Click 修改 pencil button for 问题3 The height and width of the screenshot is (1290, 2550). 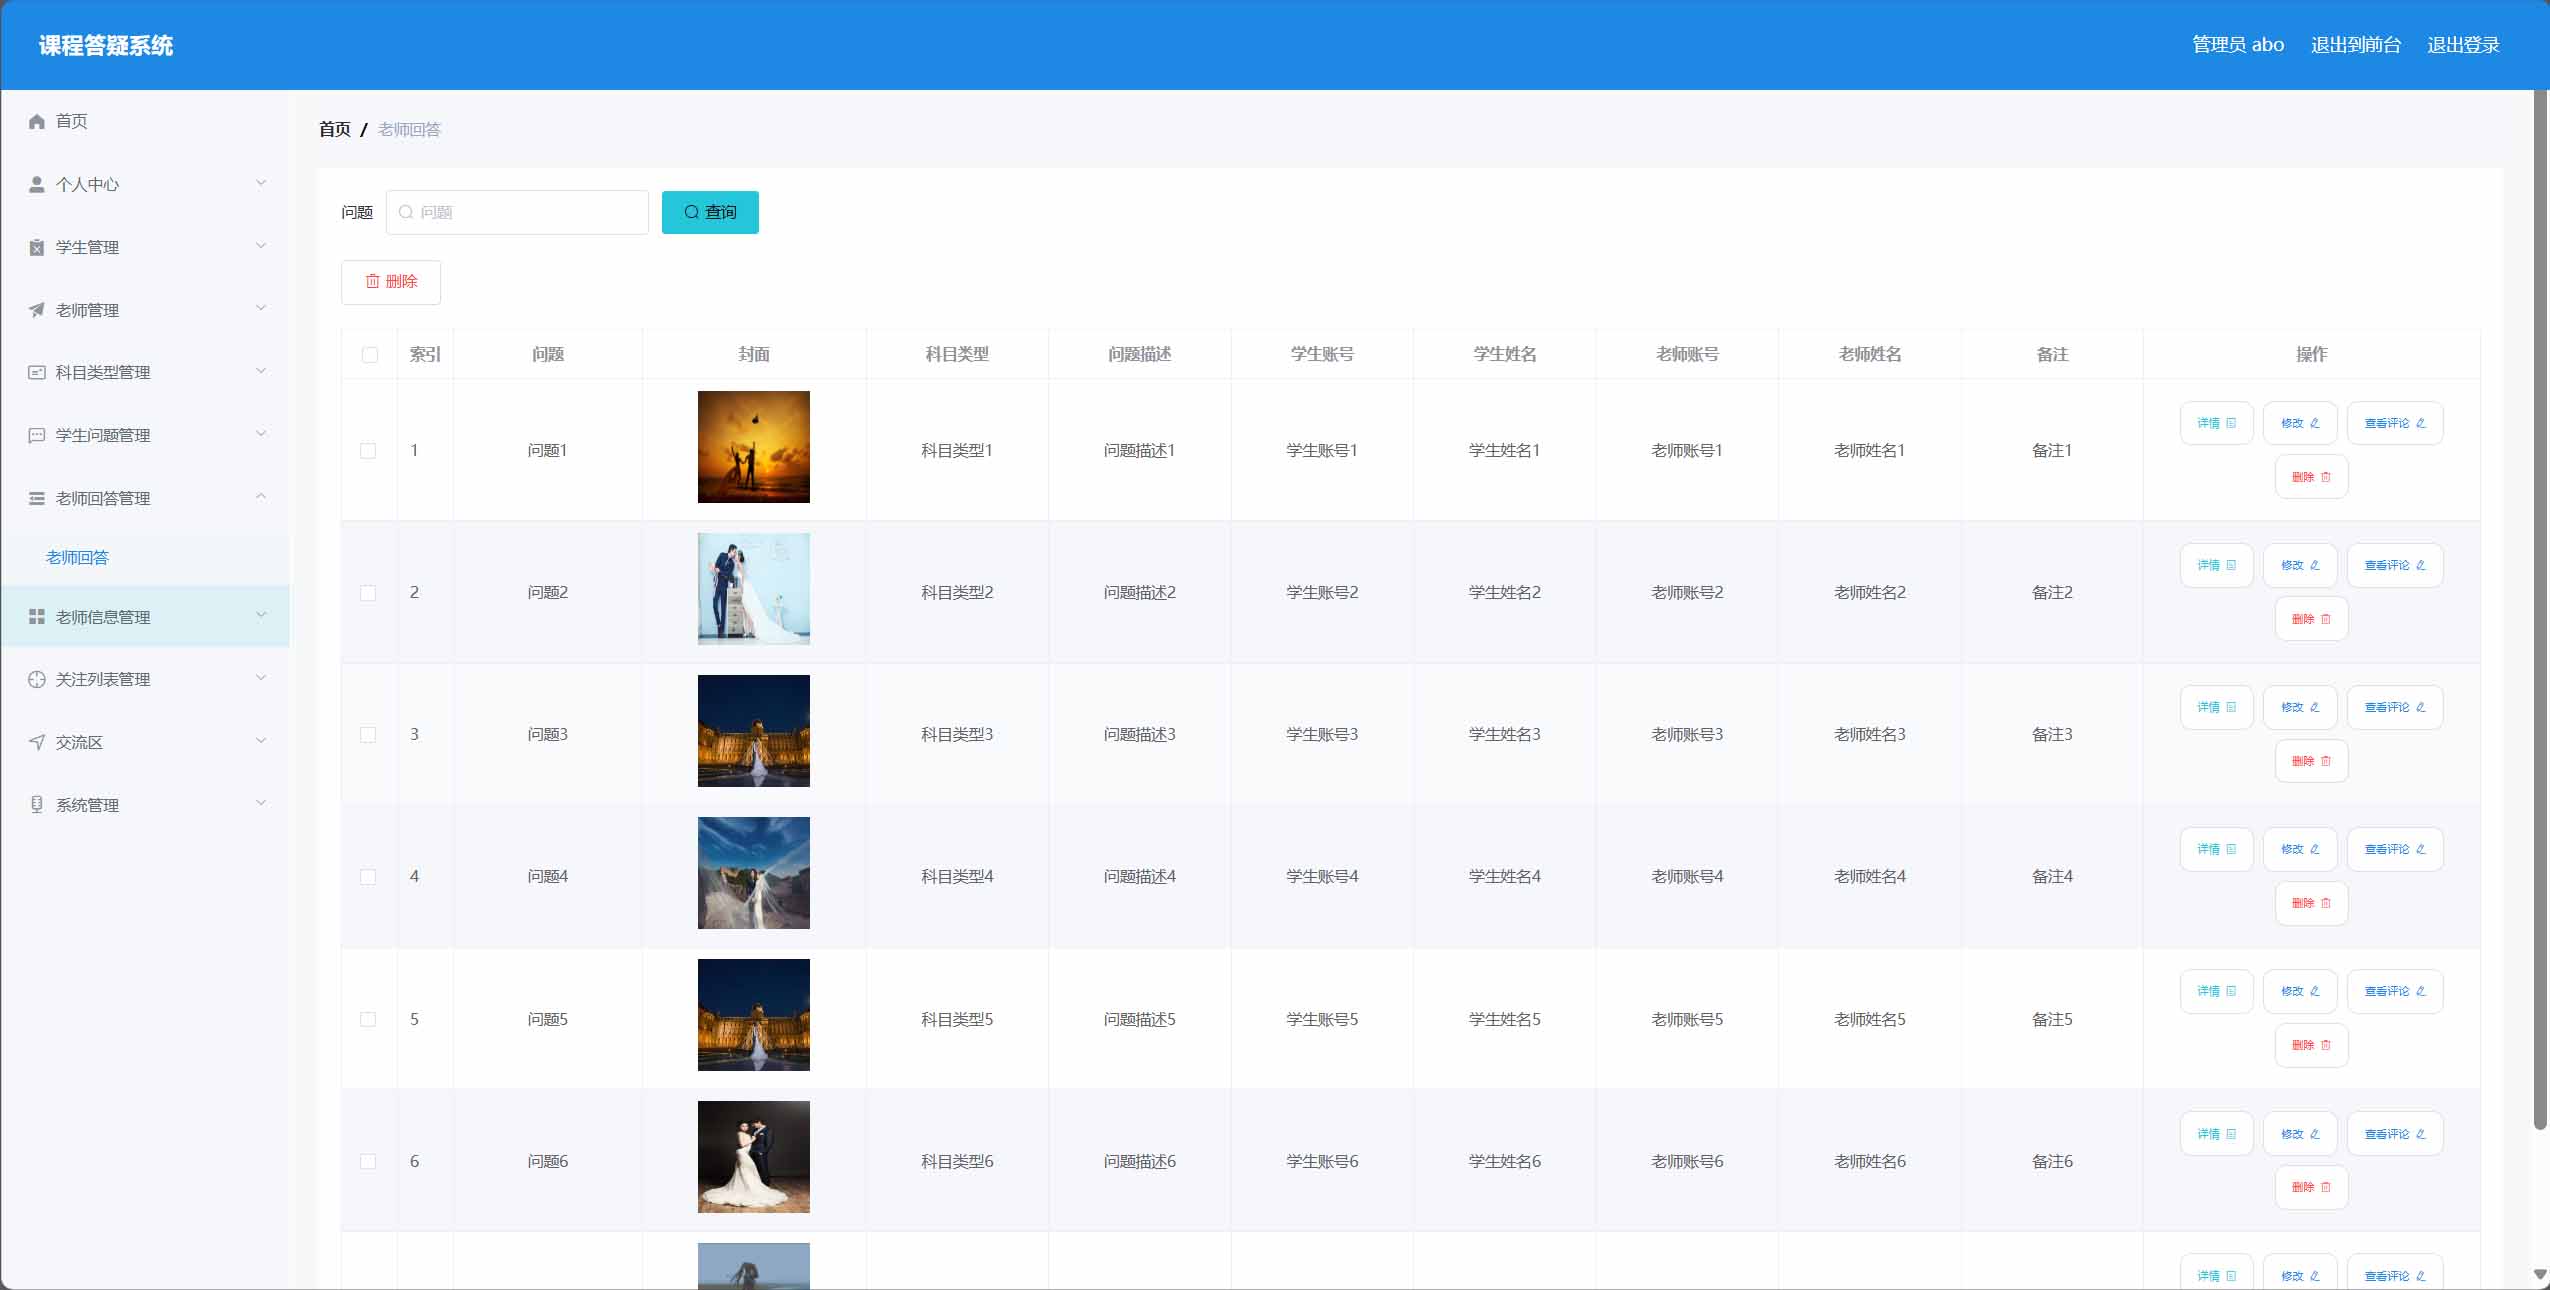[2300, 707]
